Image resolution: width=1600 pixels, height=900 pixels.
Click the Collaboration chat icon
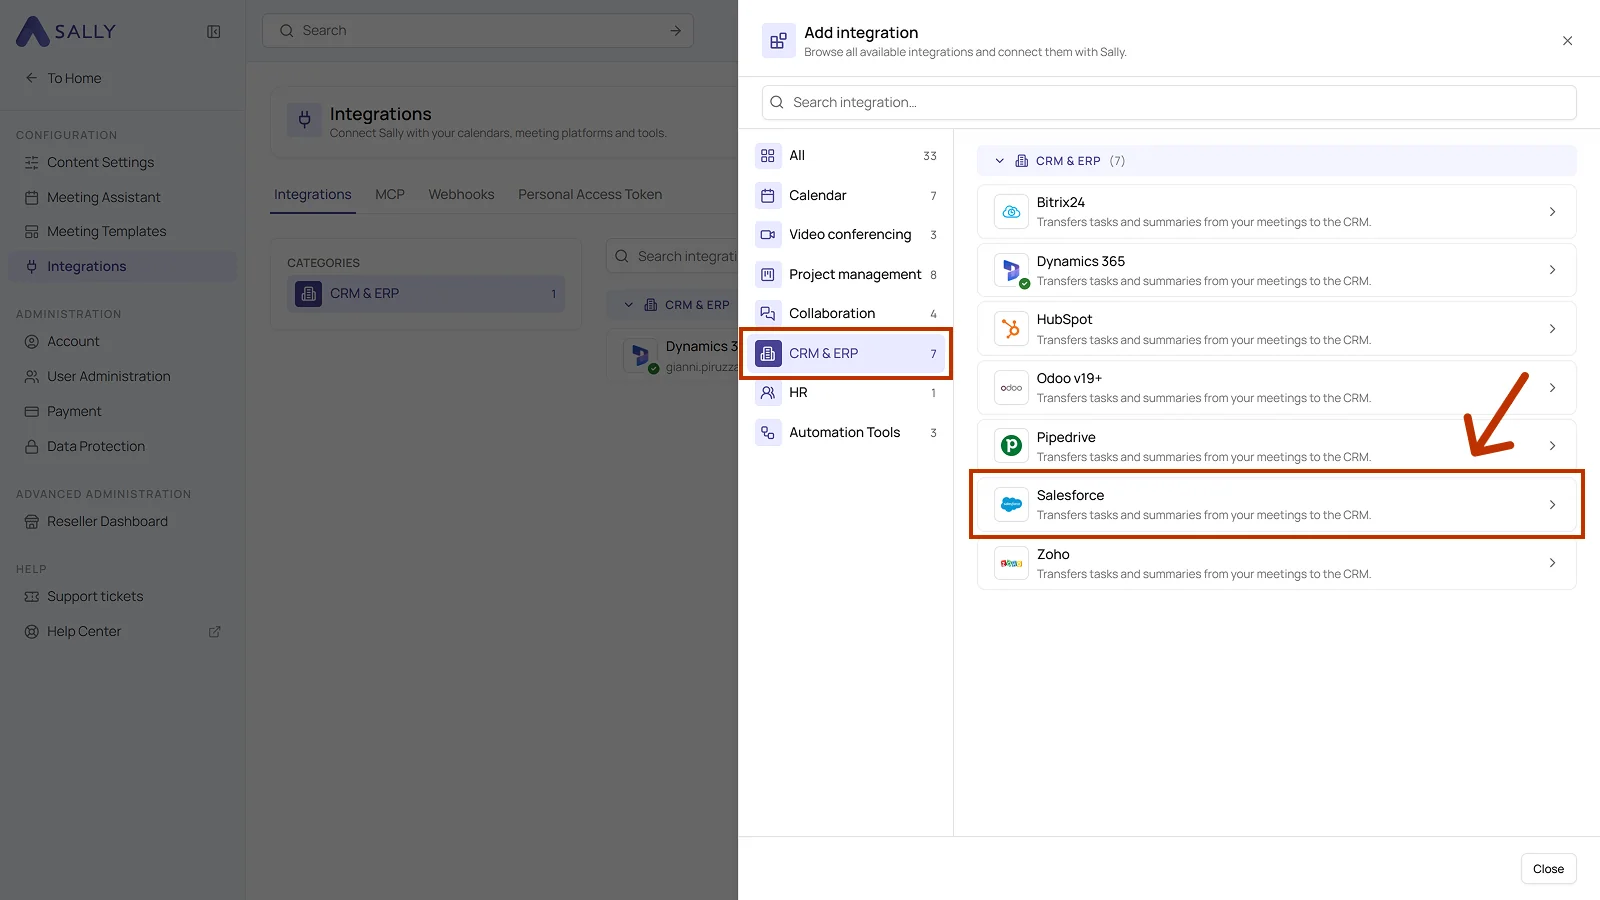coord(768,314)
